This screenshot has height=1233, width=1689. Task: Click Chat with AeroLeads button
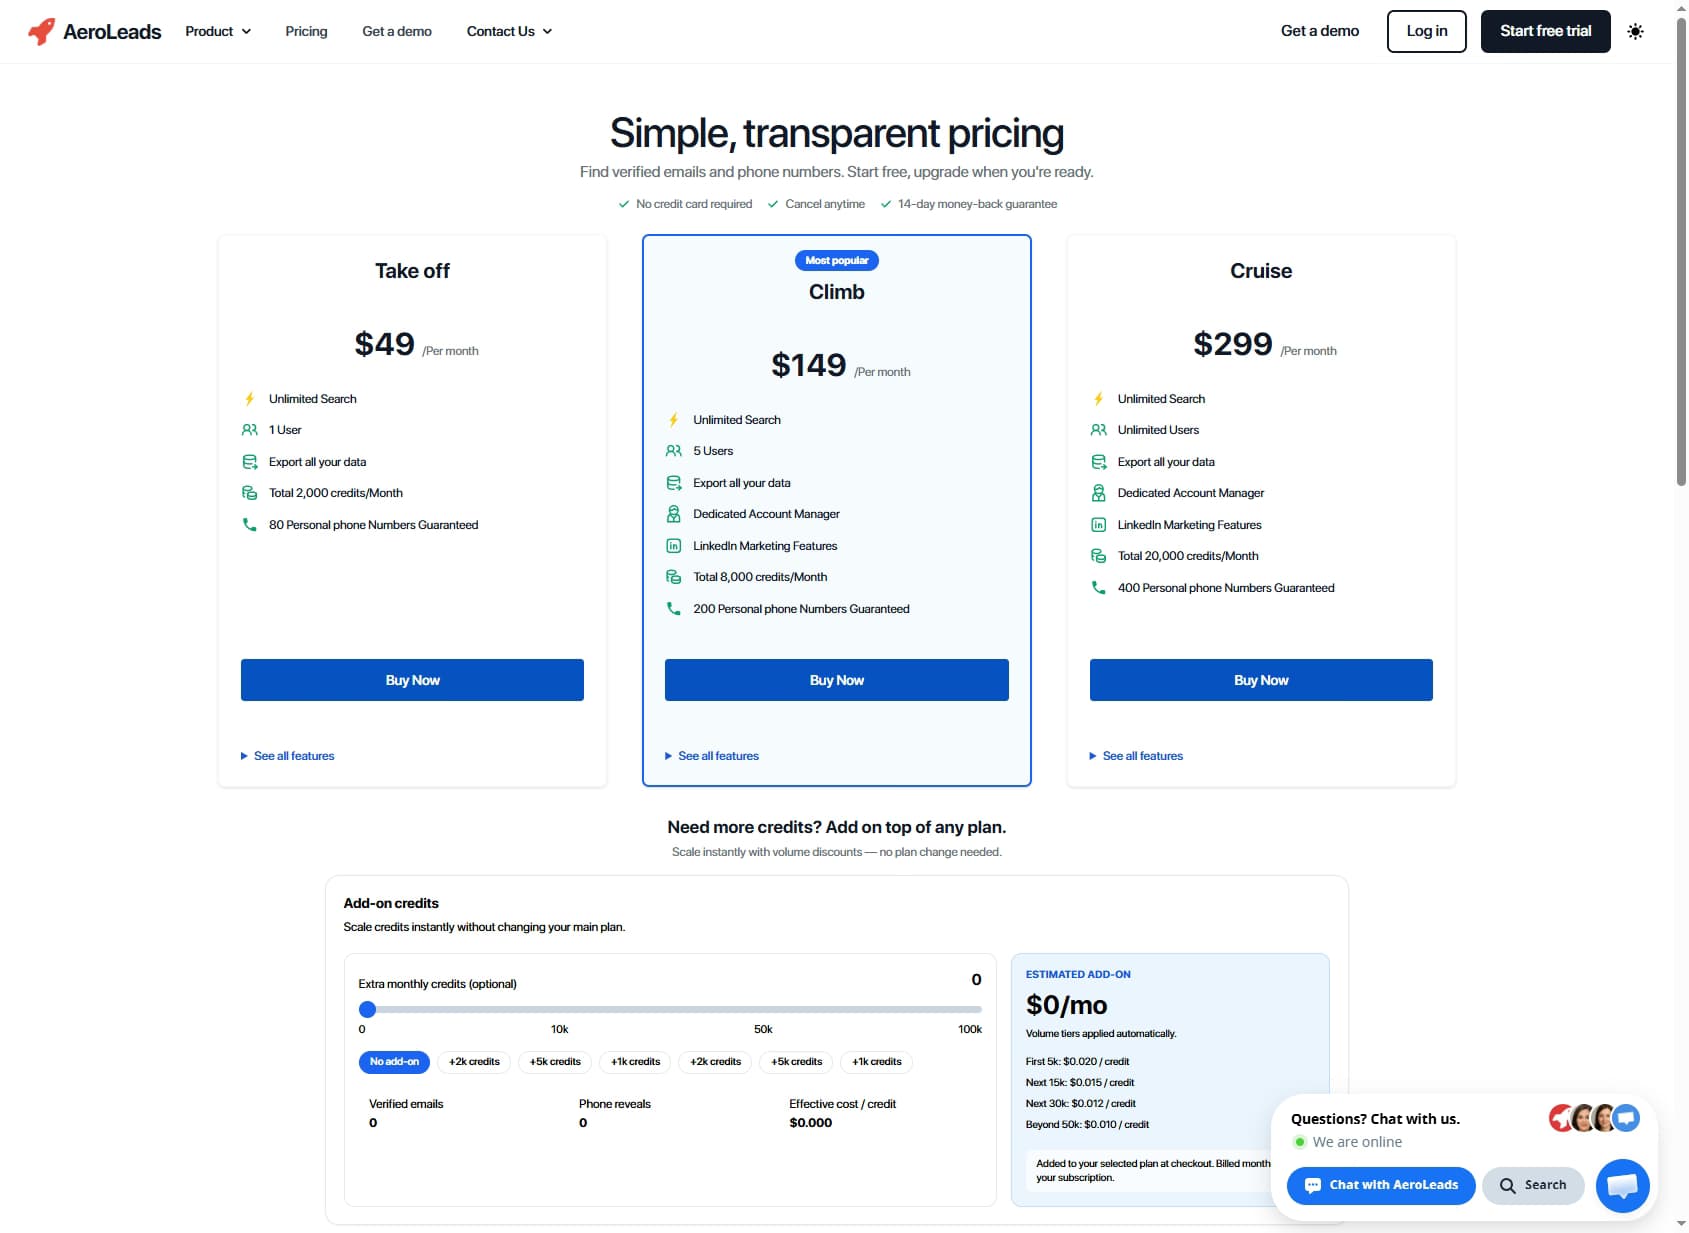(x=1381, y=1185)
